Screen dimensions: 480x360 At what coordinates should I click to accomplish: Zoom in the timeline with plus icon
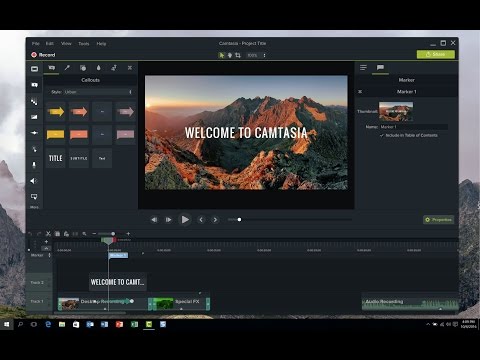(128, 234)
